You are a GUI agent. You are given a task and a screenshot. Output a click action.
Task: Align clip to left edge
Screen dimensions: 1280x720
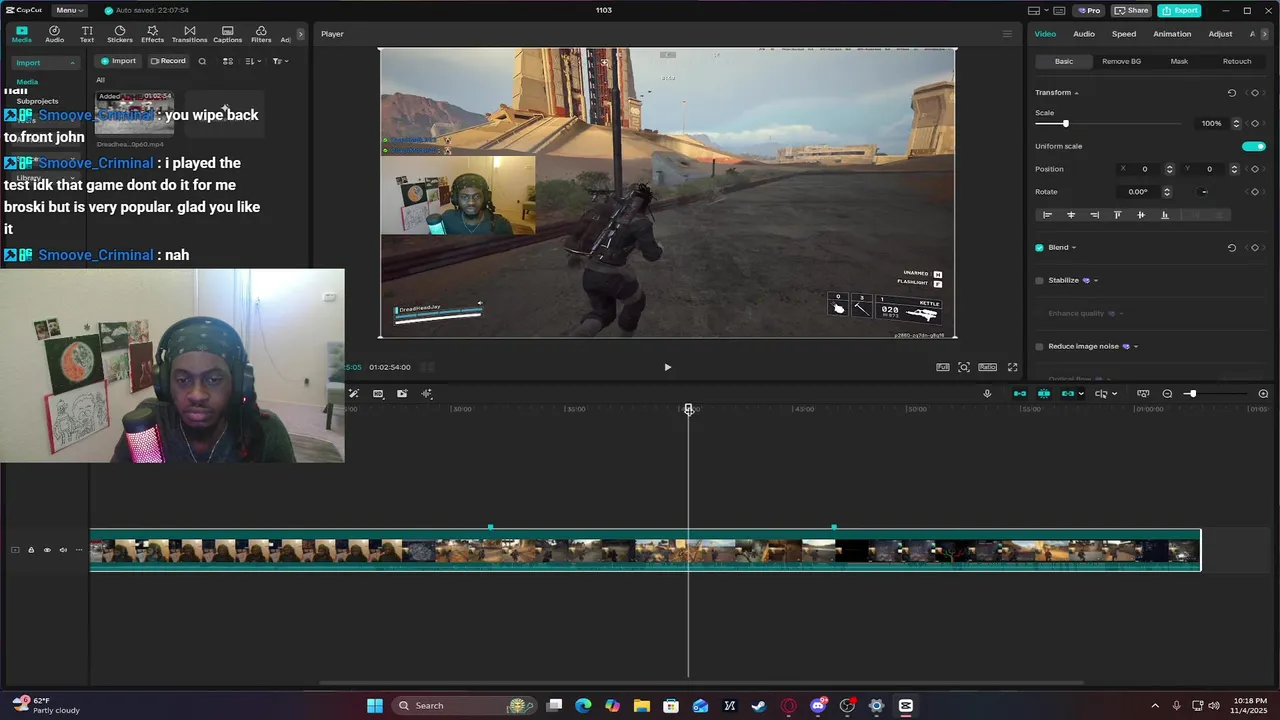(x=1047, y=215)
